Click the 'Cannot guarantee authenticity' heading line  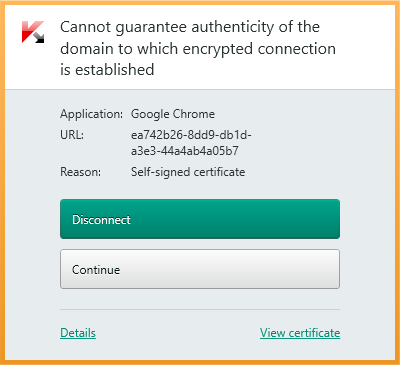click(190, 27)
